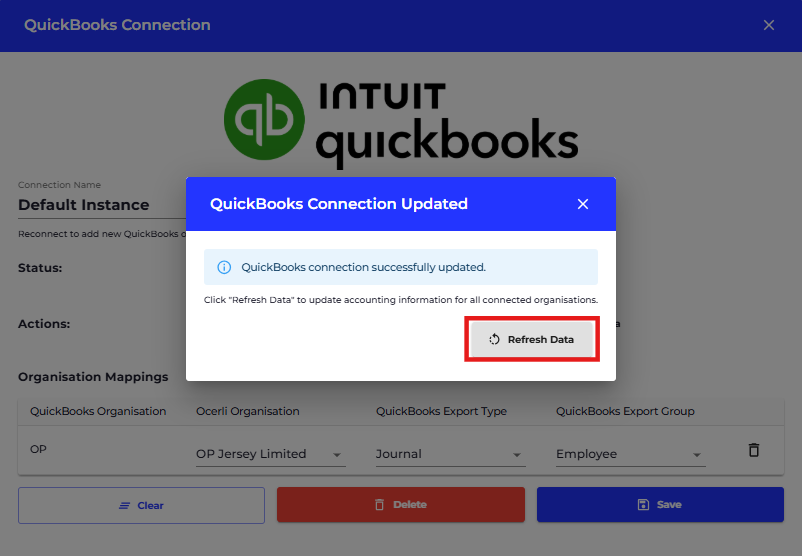Image resolution: width=802 pixels, height=556 pixels.
Task: Click the Intuit QuickBooks logo
Action: pyautogui.click(x=401, y=123)
